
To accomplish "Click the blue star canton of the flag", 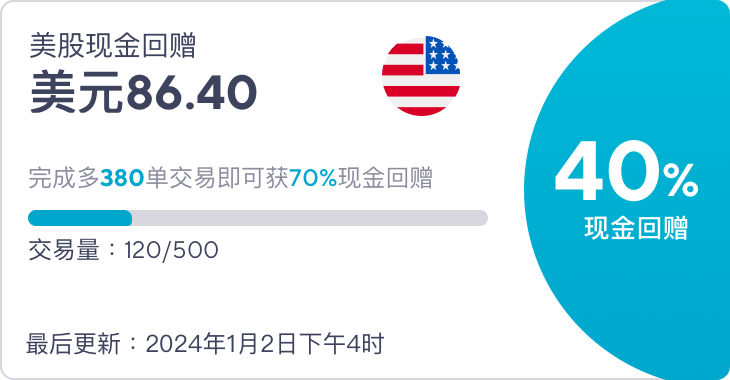I will pyautogui.click(x=442, y=56).
